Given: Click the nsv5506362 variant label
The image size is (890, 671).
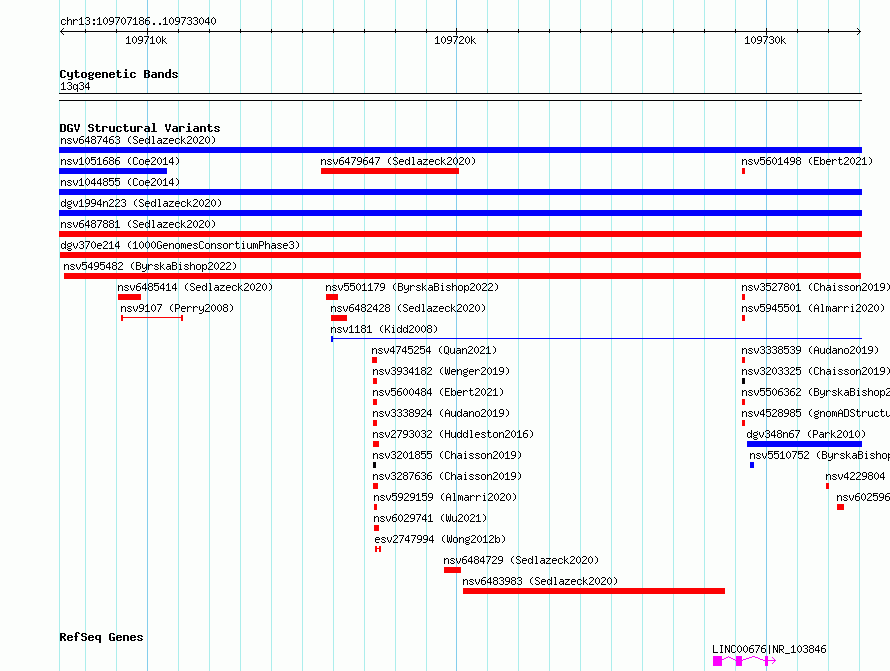Looking at the screenshot, I should click(816, 392).
